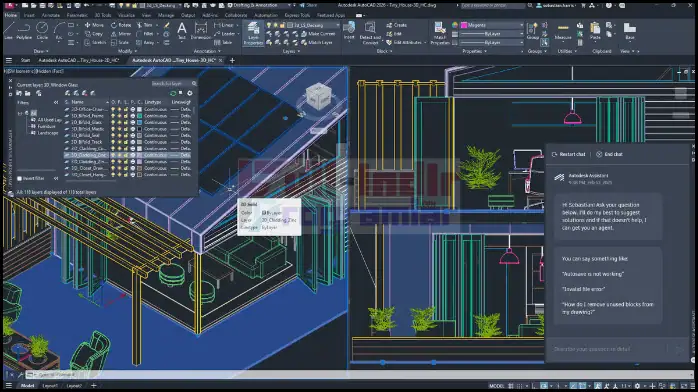Viewport: 698px width, 392px height.
Task: Open the Manage ribbon tab
Action: [x=166, y=15]
